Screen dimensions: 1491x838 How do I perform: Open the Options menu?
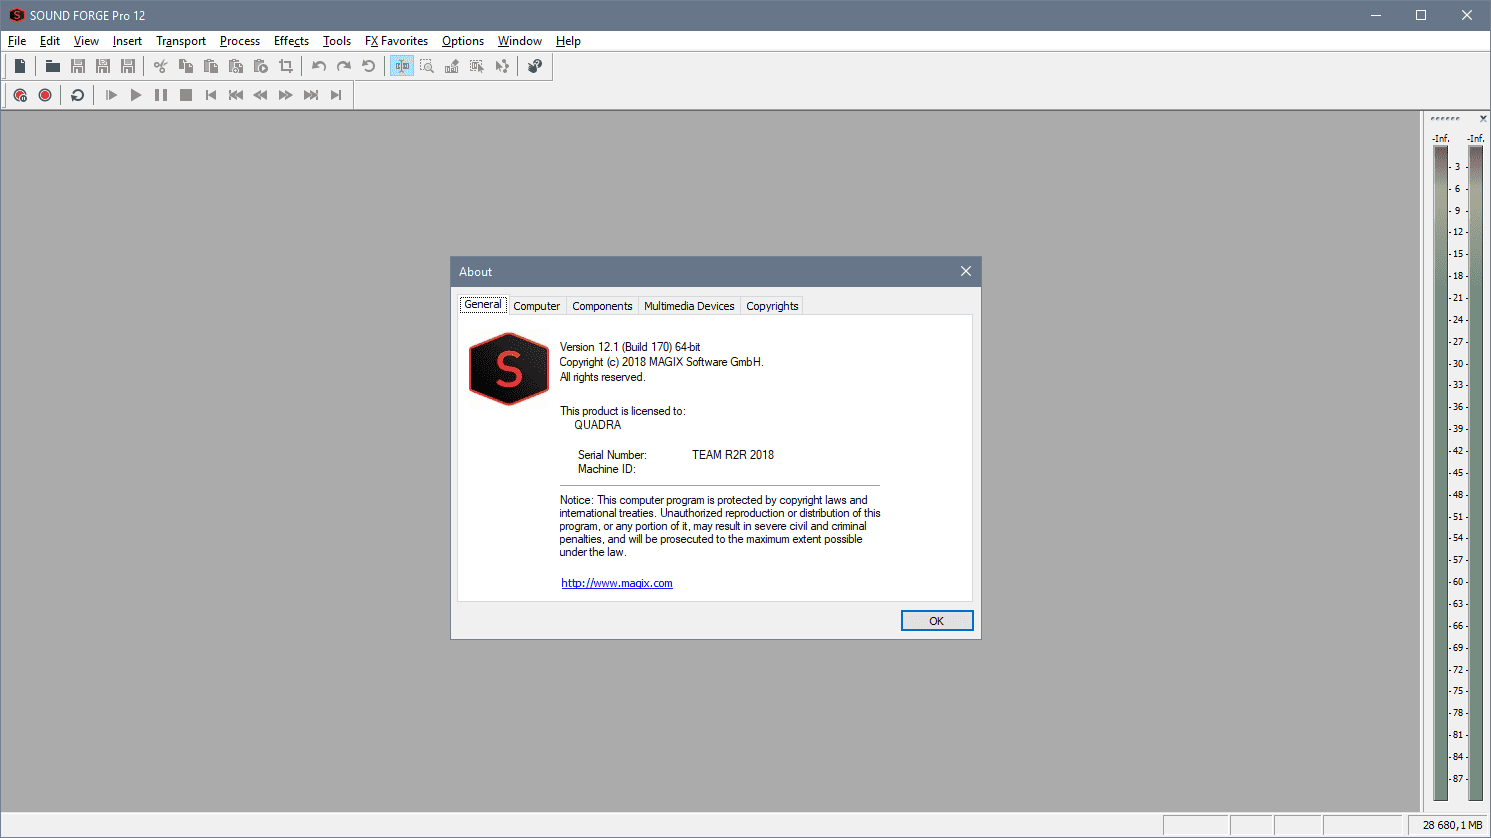coord(463,41)
